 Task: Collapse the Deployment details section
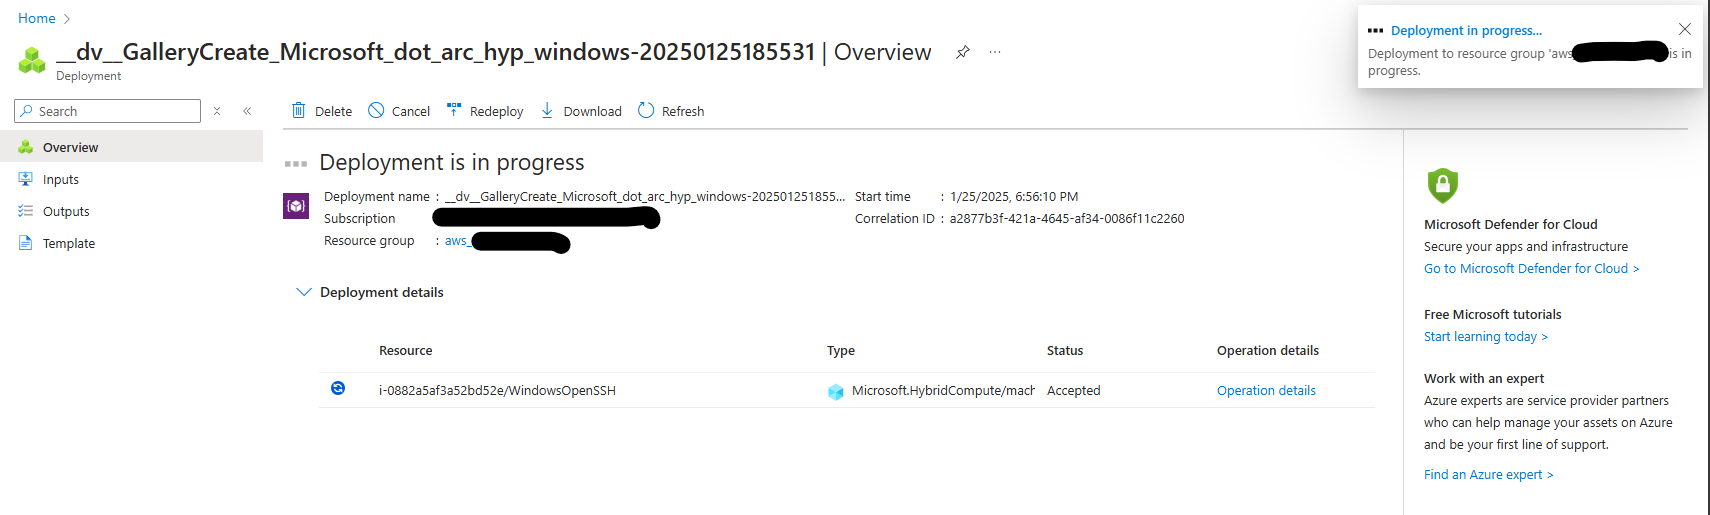click(x=304, y=292)
